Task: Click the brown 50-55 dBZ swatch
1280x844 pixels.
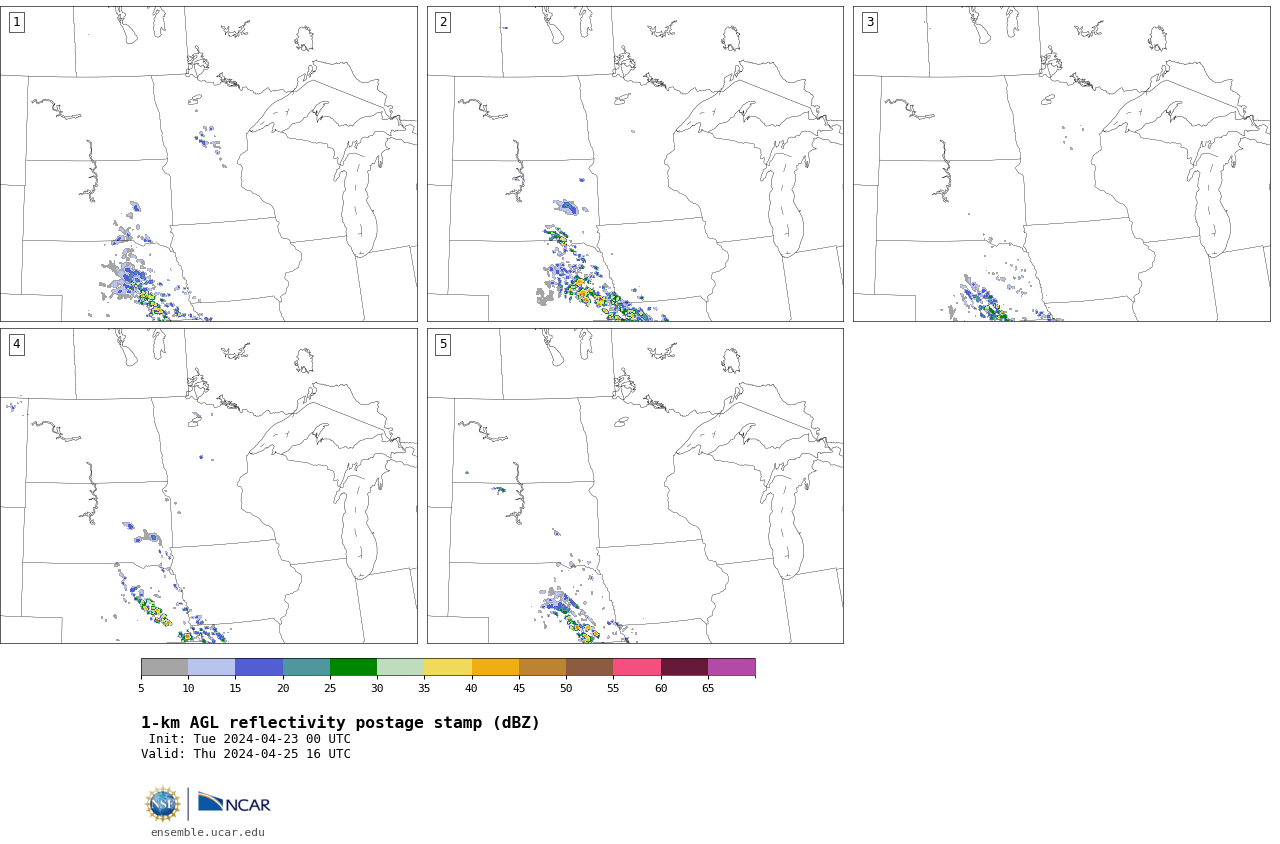Action: tap(590, 667)
